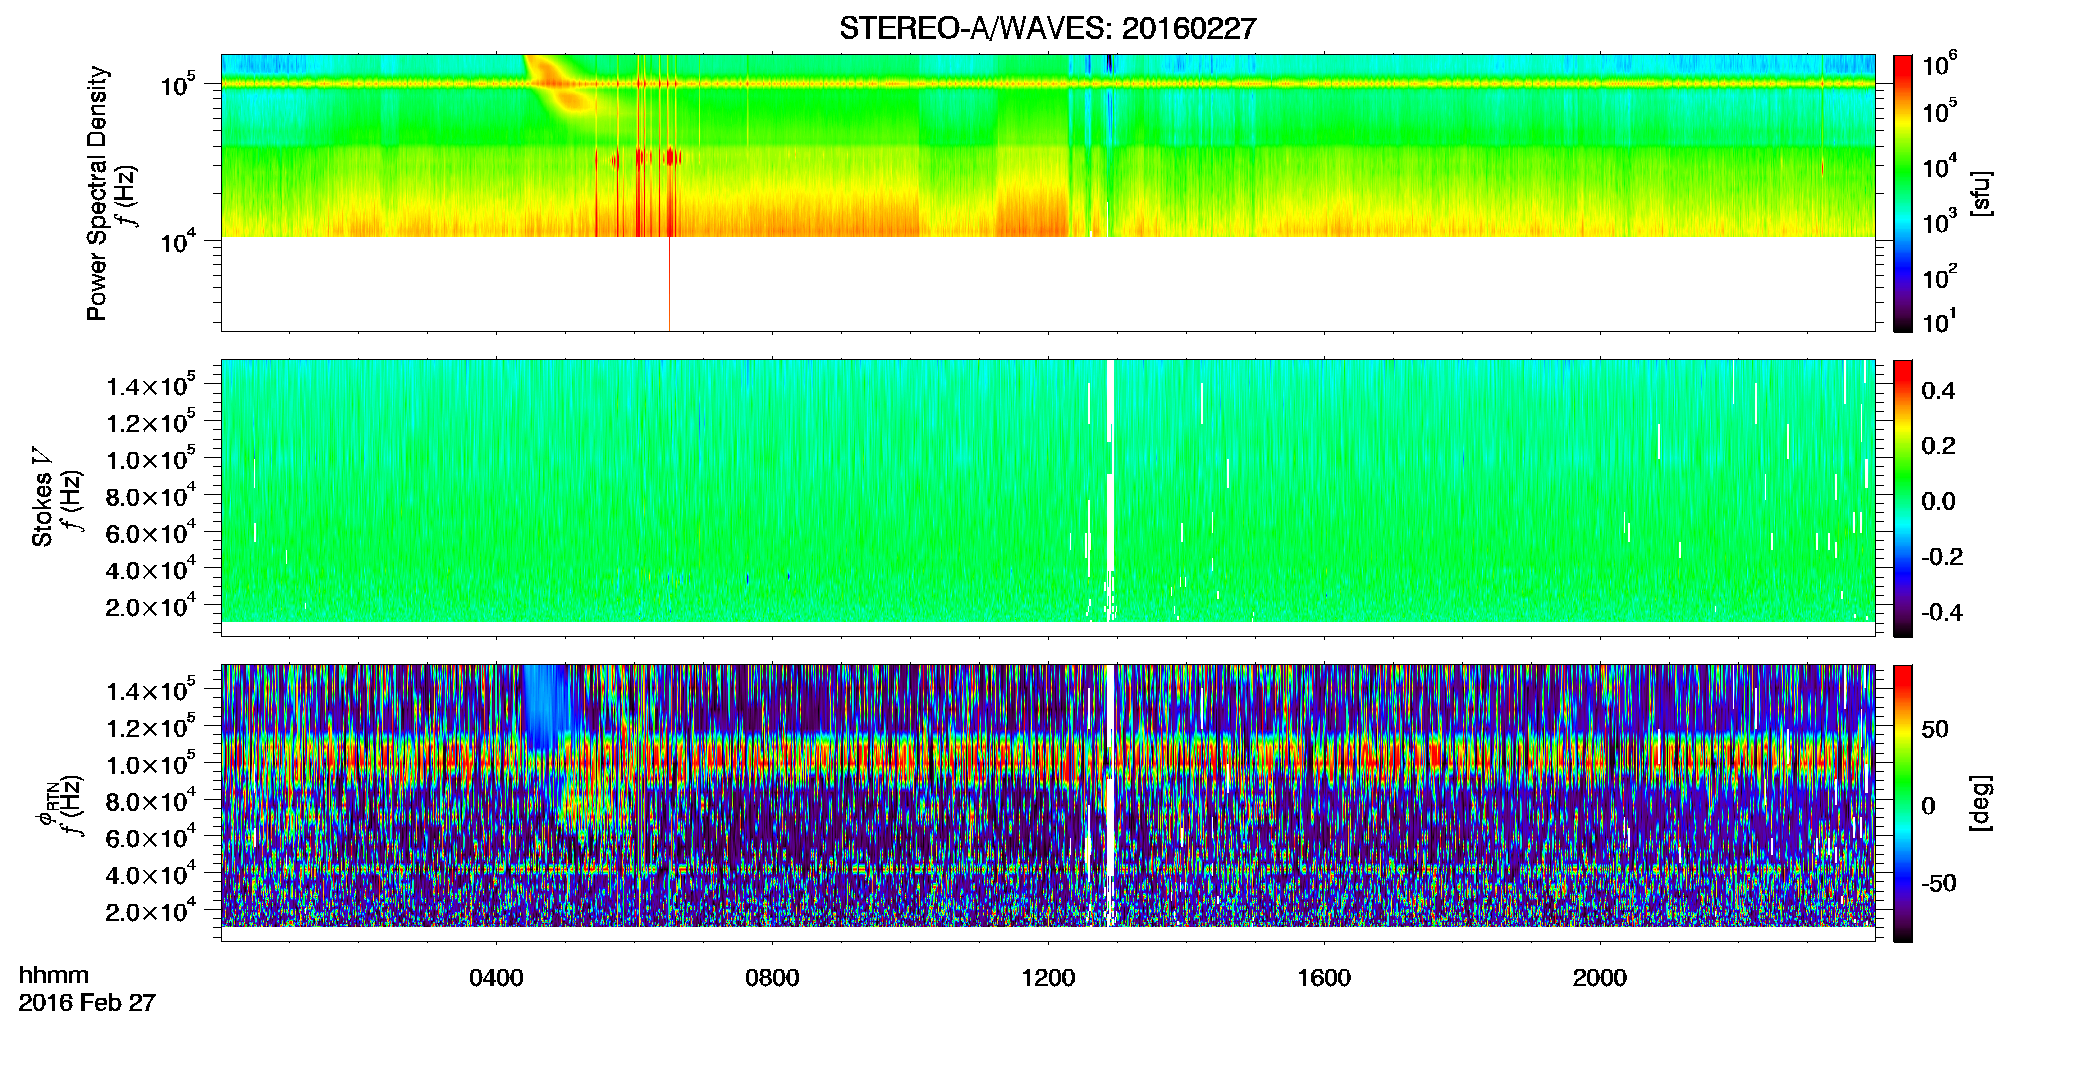The image size is (2096, 1080).
Task: Click the power spectral density colorbar
Action: pyautogui.click(x=1903, y=193)
